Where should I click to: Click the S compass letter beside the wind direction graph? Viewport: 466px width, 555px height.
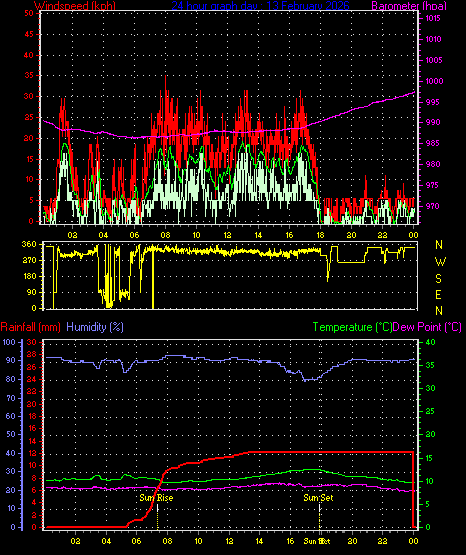tap(439, 279)
